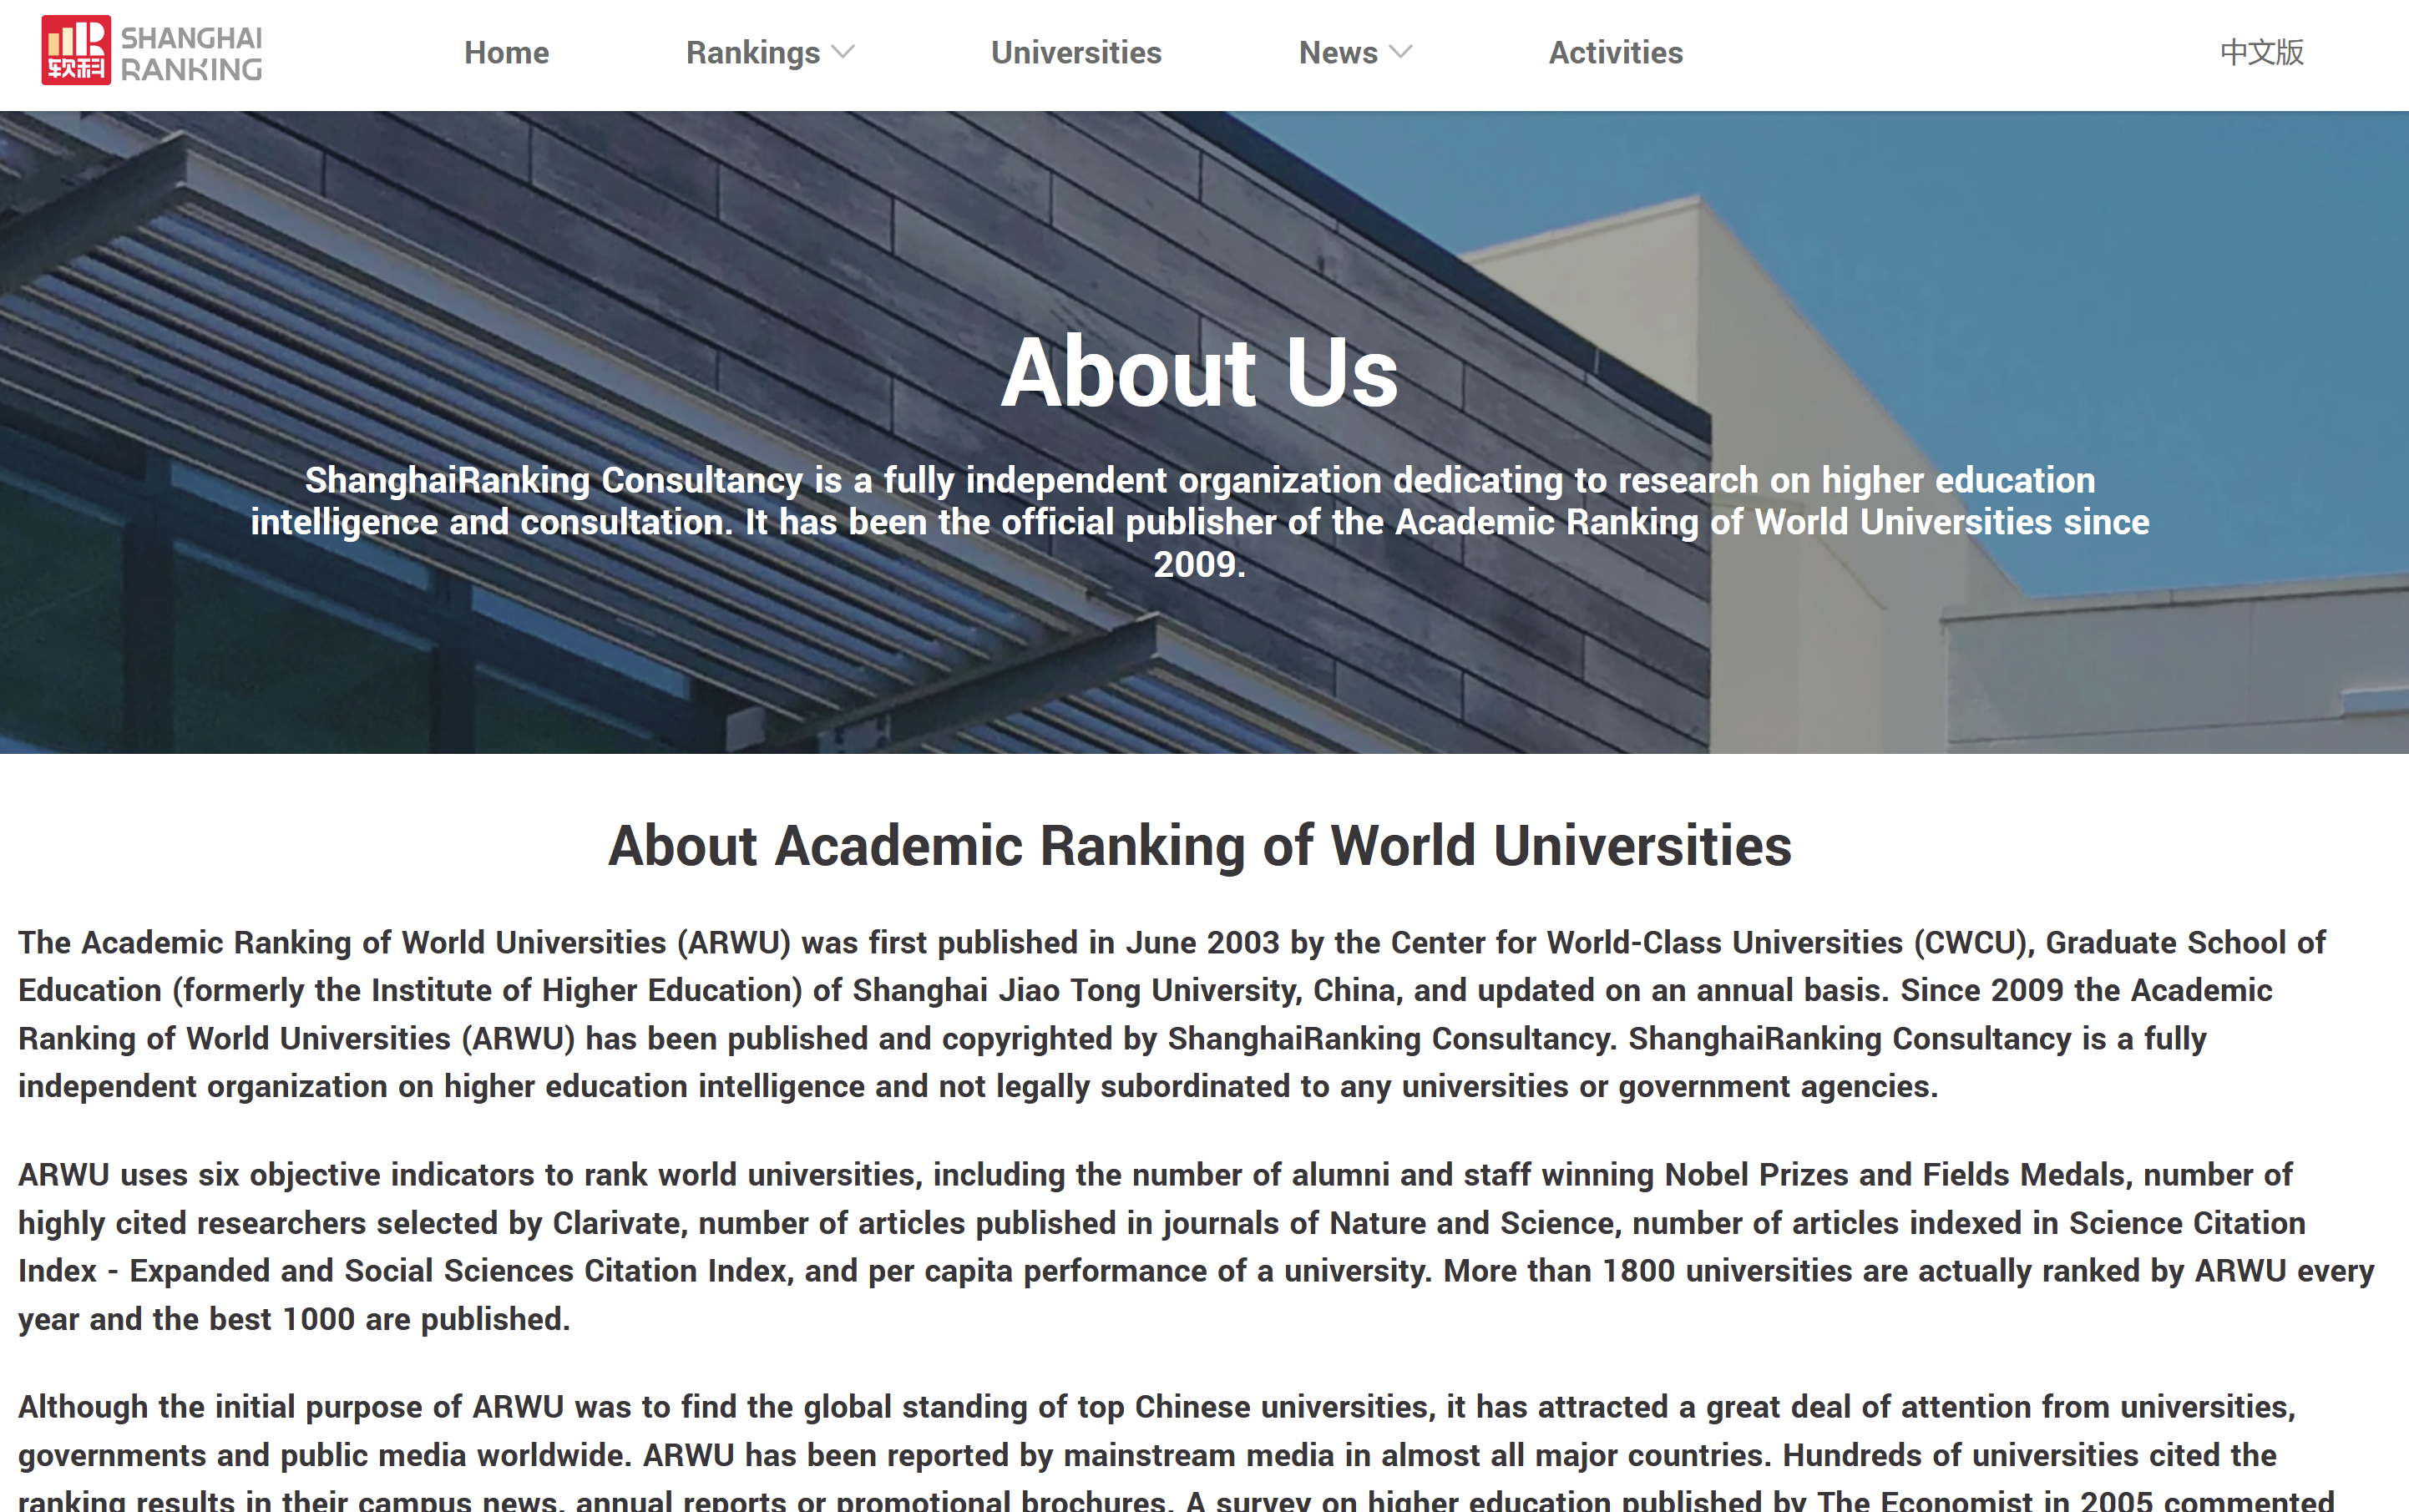Viewport: 2409px width, 1512px height.
Task: Expand the chevron beside News
Action: click(1401, 52)
